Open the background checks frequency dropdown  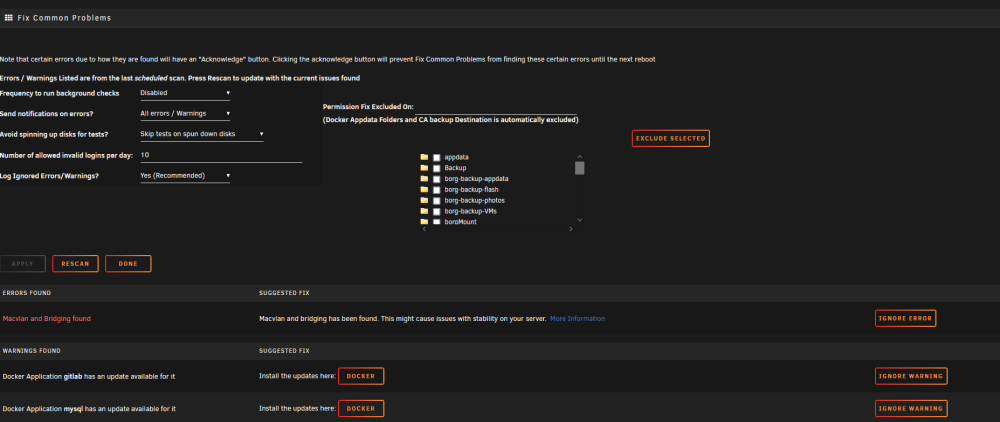click(185, 93)
